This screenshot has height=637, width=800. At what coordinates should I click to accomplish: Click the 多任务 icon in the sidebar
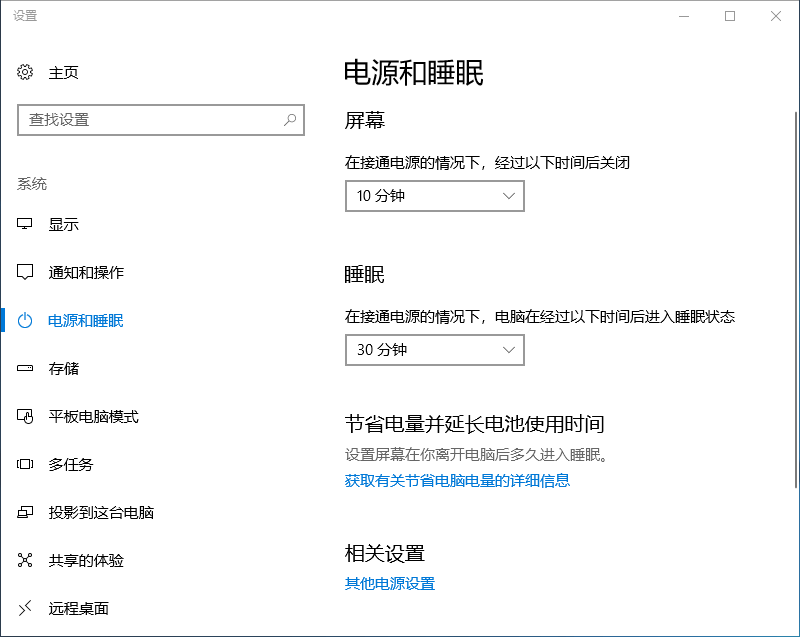26,464
